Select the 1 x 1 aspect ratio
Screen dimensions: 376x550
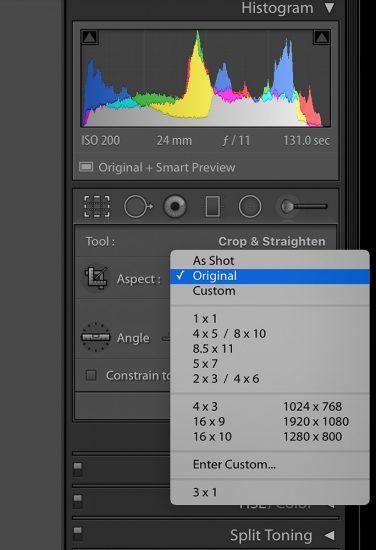tap(270, 319)
